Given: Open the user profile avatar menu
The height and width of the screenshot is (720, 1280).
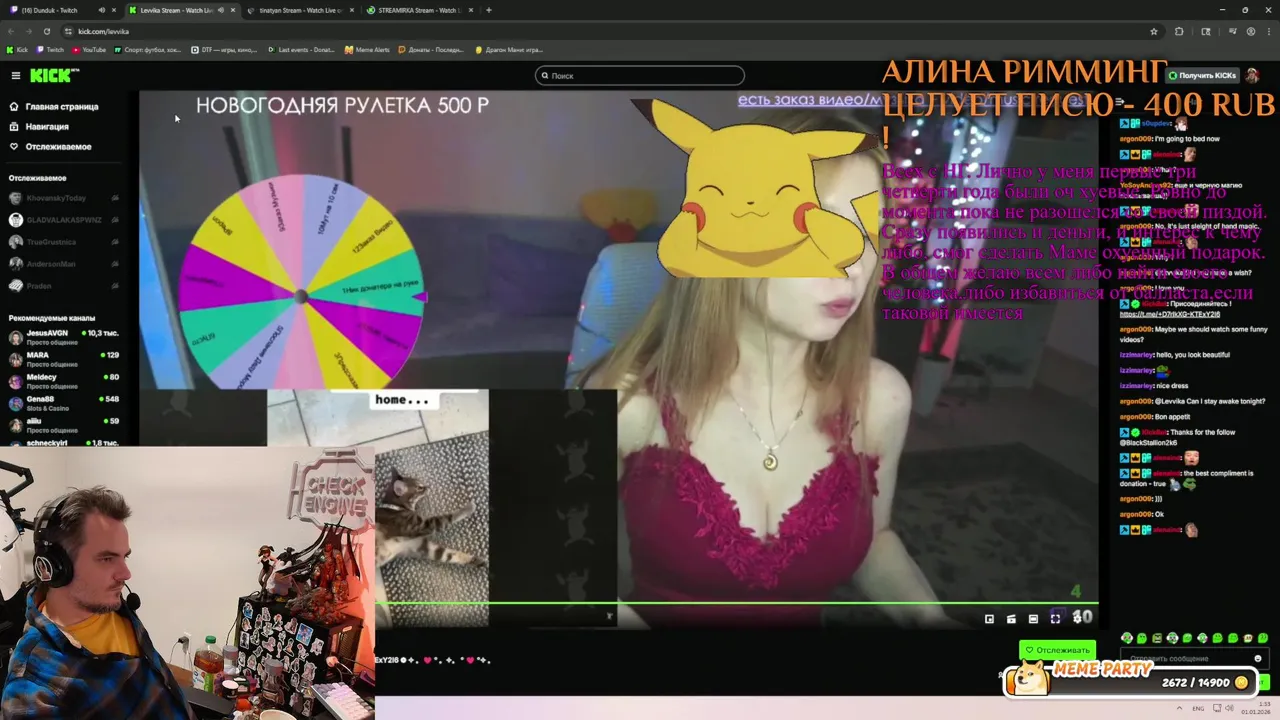Looking at the screenshot, I should click(x=1252, y=75).
